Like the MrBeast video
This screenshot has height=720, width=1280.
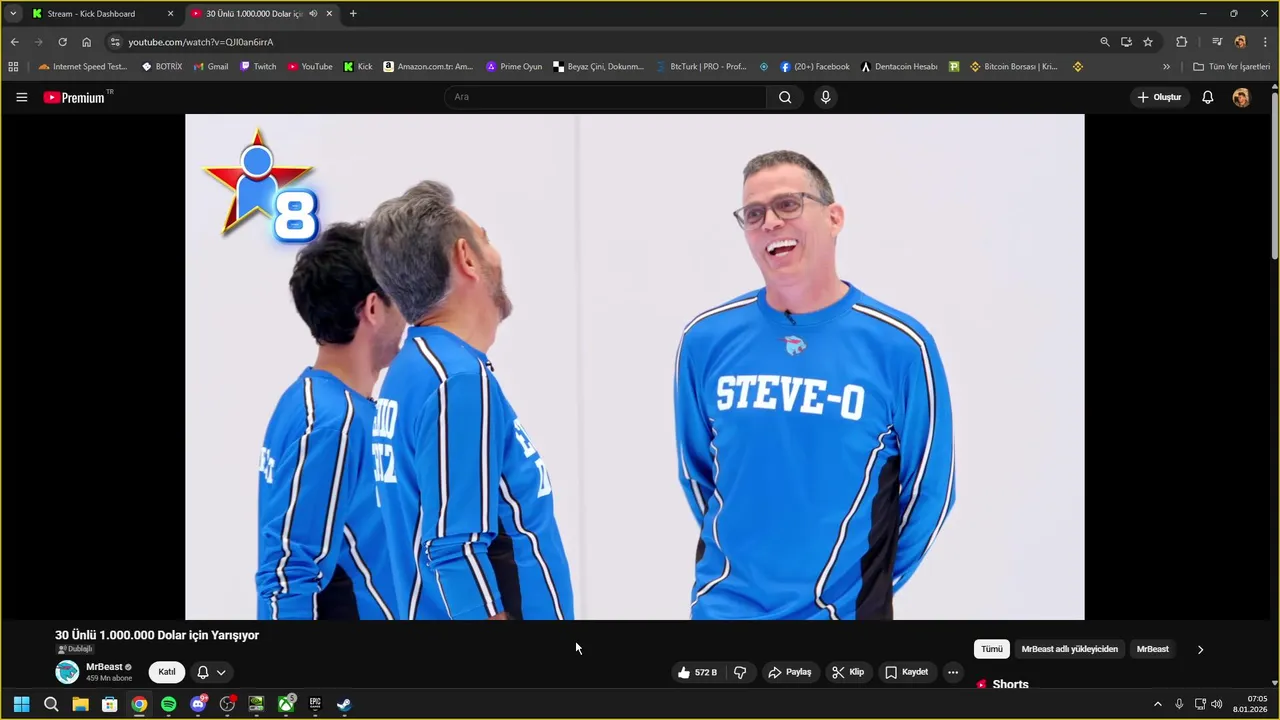click(697, 672)
